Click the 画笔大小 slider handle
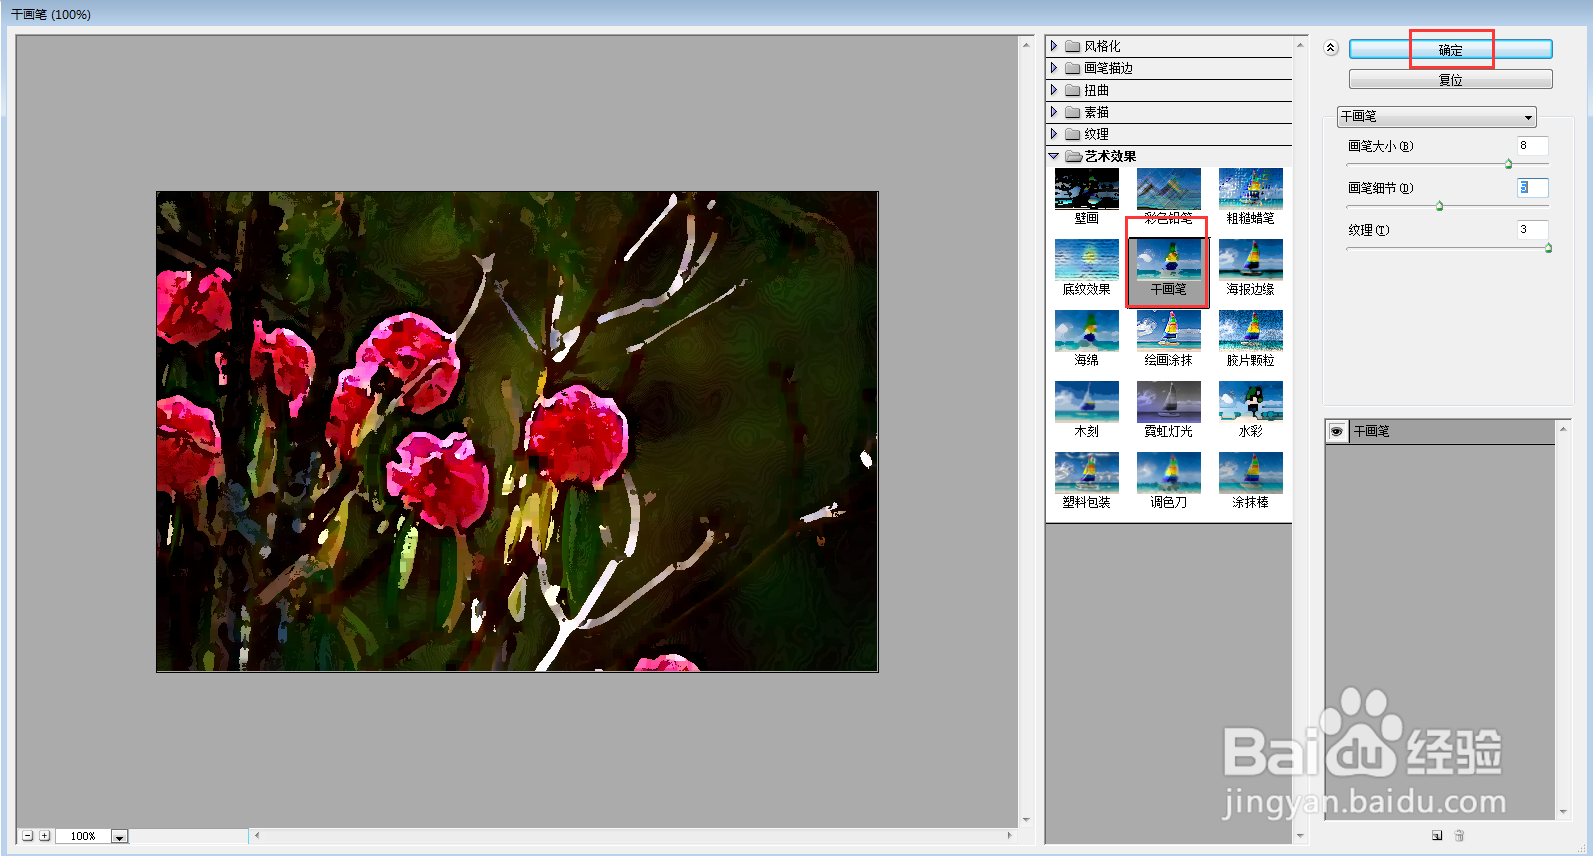This screenshot has height=856, width=1593. (1509, 164)
